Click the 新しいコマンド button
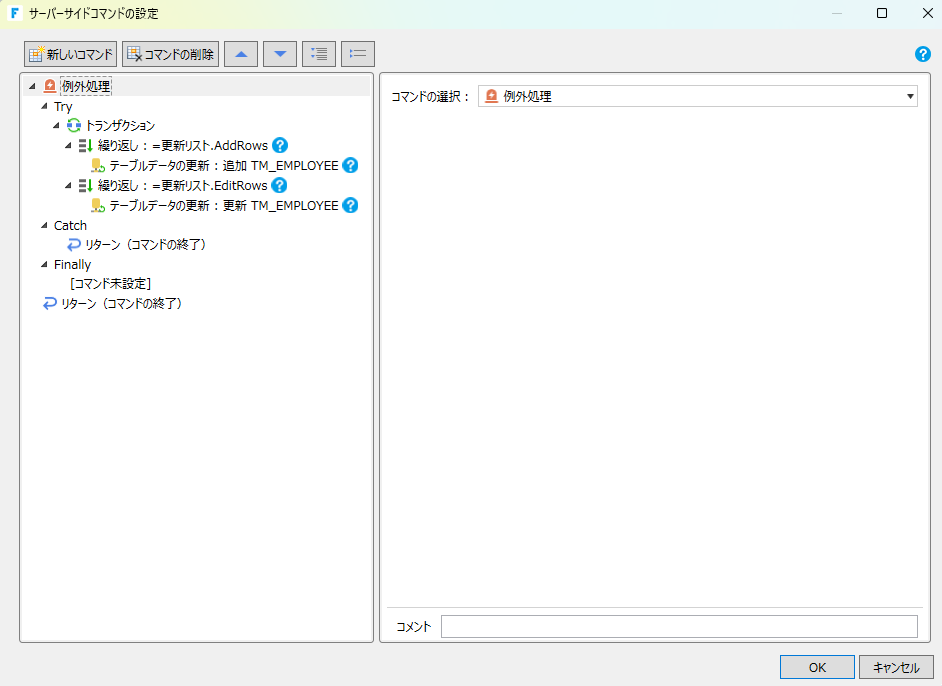Viewport: 942px width, 686px height. click(x=70, y=54)
